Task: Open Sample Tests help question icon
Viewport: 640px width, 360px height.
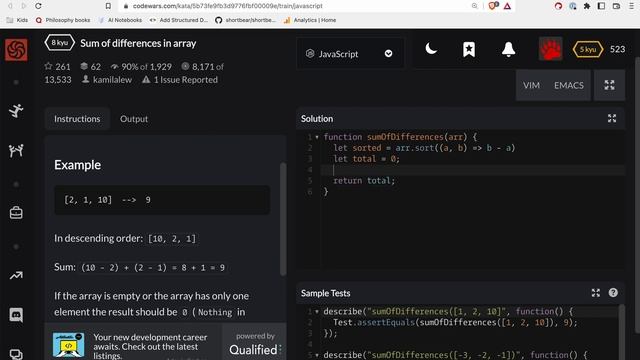Action: click(613, 293)
